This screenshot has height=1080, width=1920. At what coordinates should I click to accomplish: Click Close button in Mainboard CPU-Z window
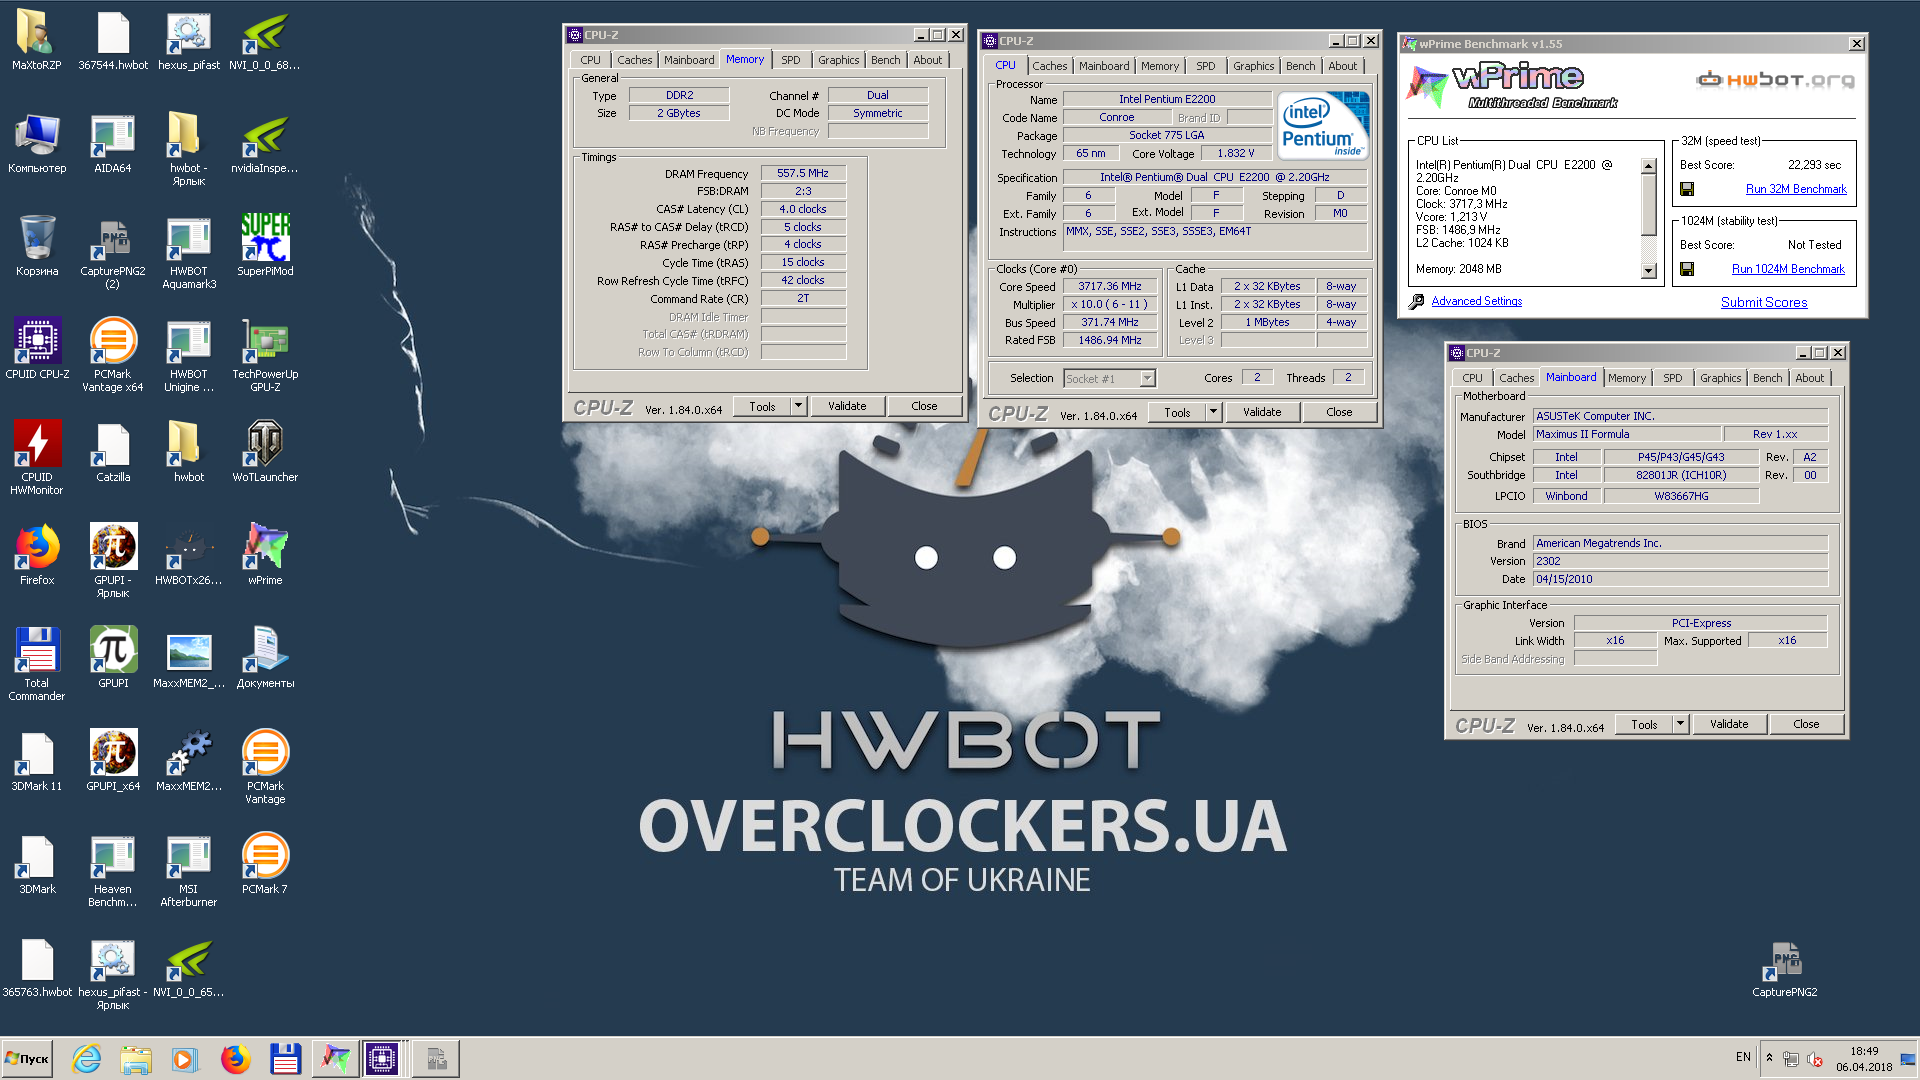click(1806, 724)
